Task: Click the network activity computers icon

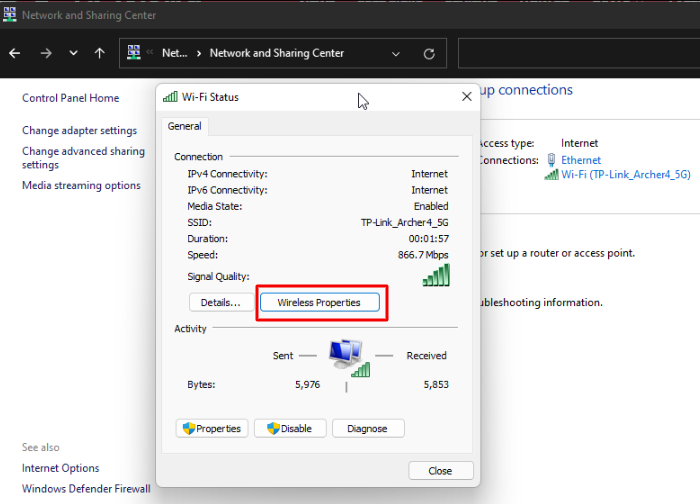Action: tap(349, 358)
